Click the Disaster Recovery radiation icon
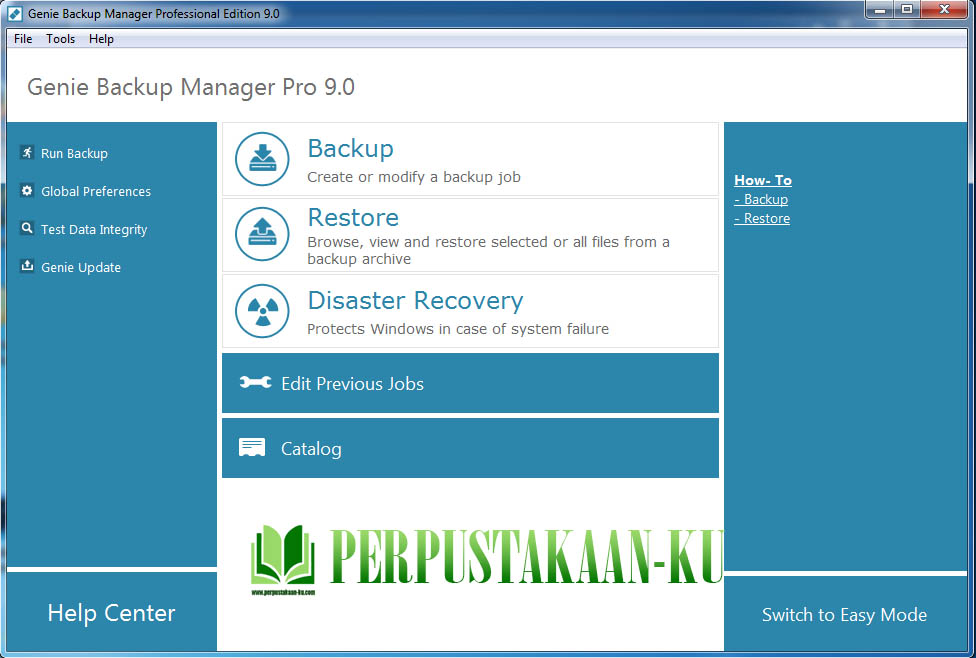Screen dimensions: 976x658 click(x=262, y=311)
